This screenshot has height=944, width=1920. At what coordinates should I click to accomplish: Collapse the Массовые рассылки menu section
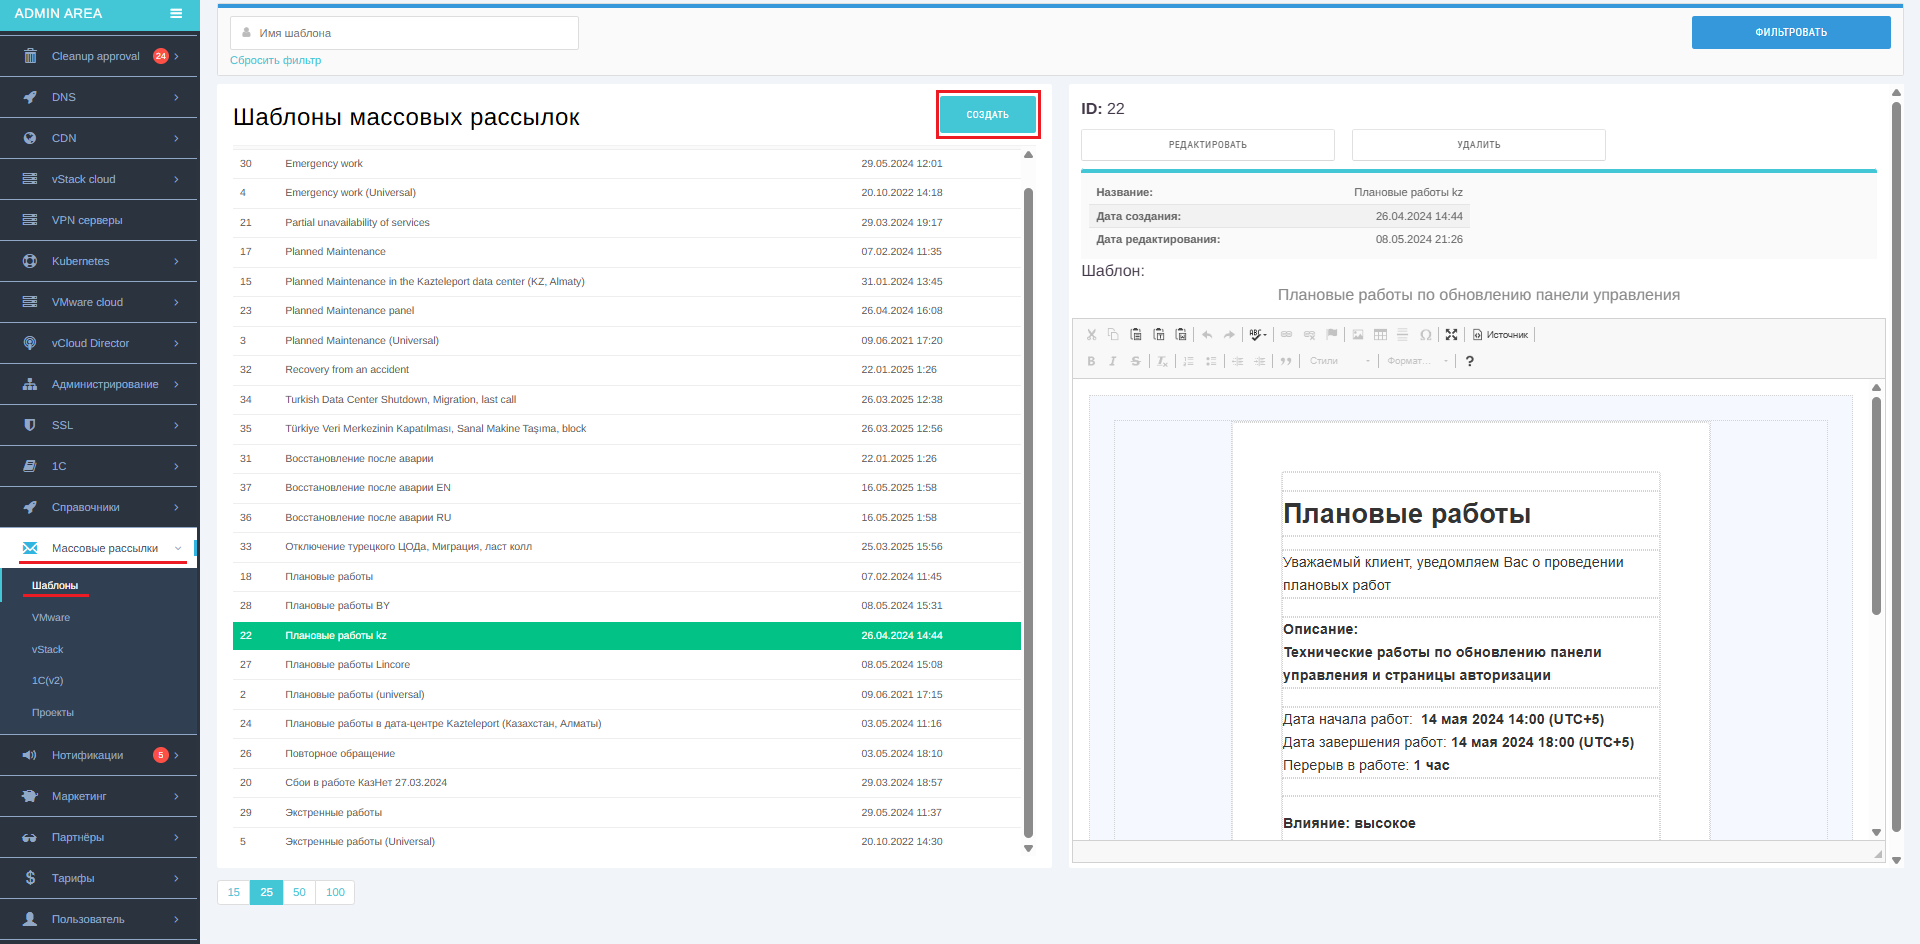click(99, 548)
